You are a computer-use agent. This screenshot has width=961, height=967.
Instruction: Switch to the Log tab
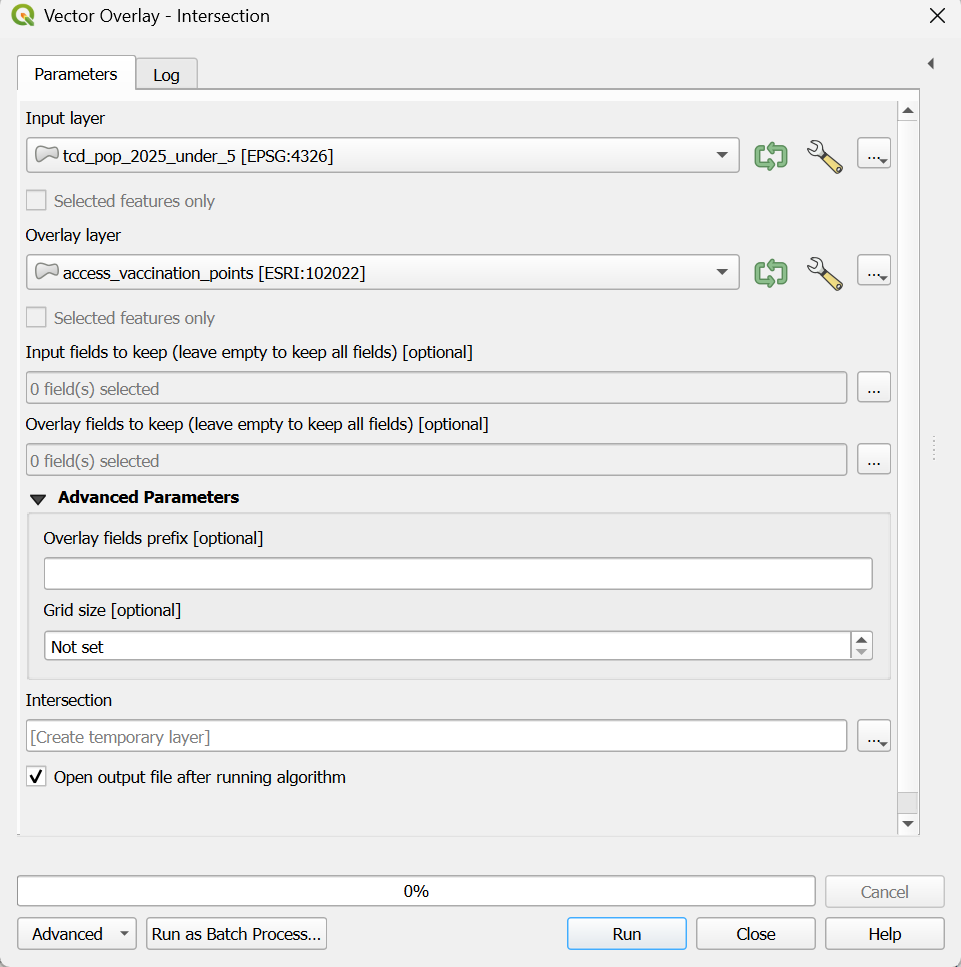pyautogui.click(x=166, y=75)
